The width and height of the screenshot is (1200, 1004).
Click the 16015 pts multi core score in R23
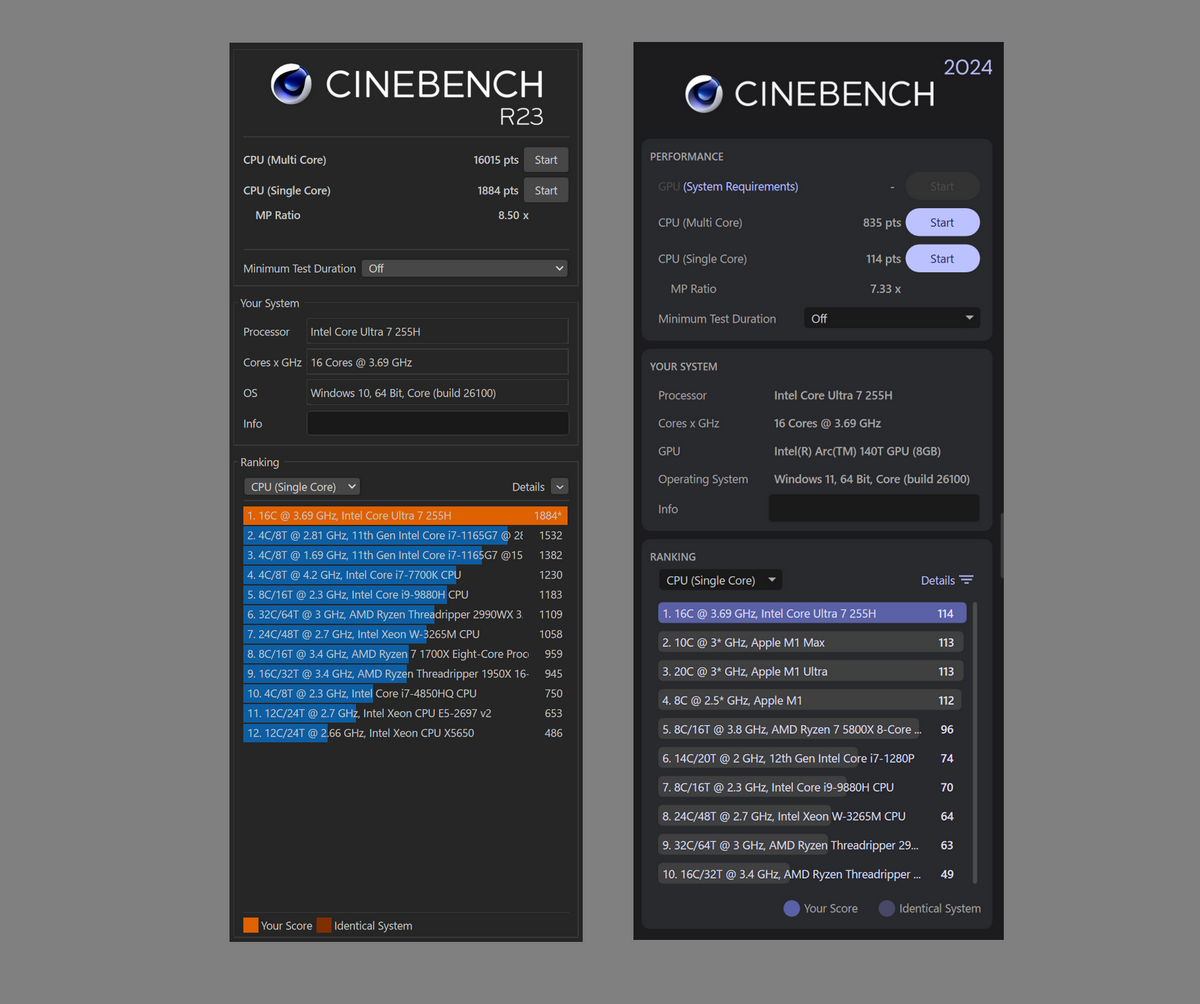496,160
